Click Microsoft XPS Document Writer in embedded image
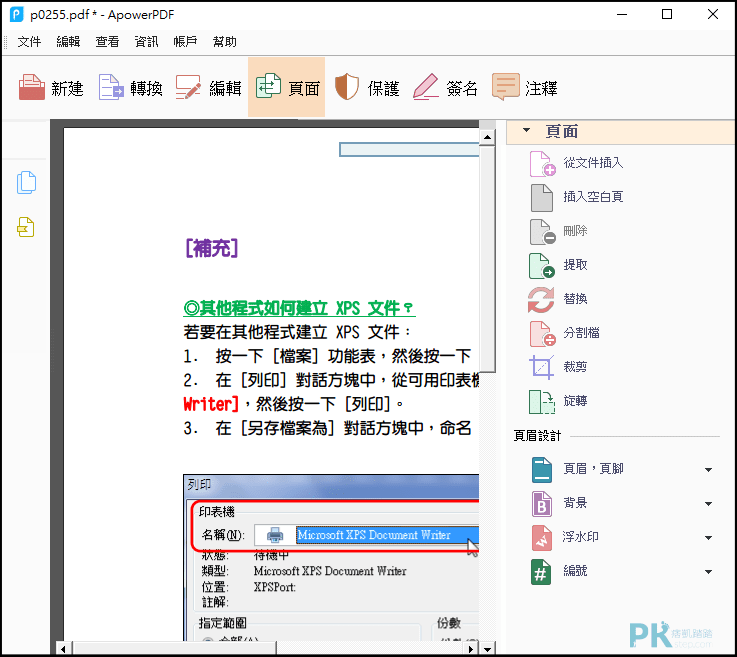 (375, 535)
